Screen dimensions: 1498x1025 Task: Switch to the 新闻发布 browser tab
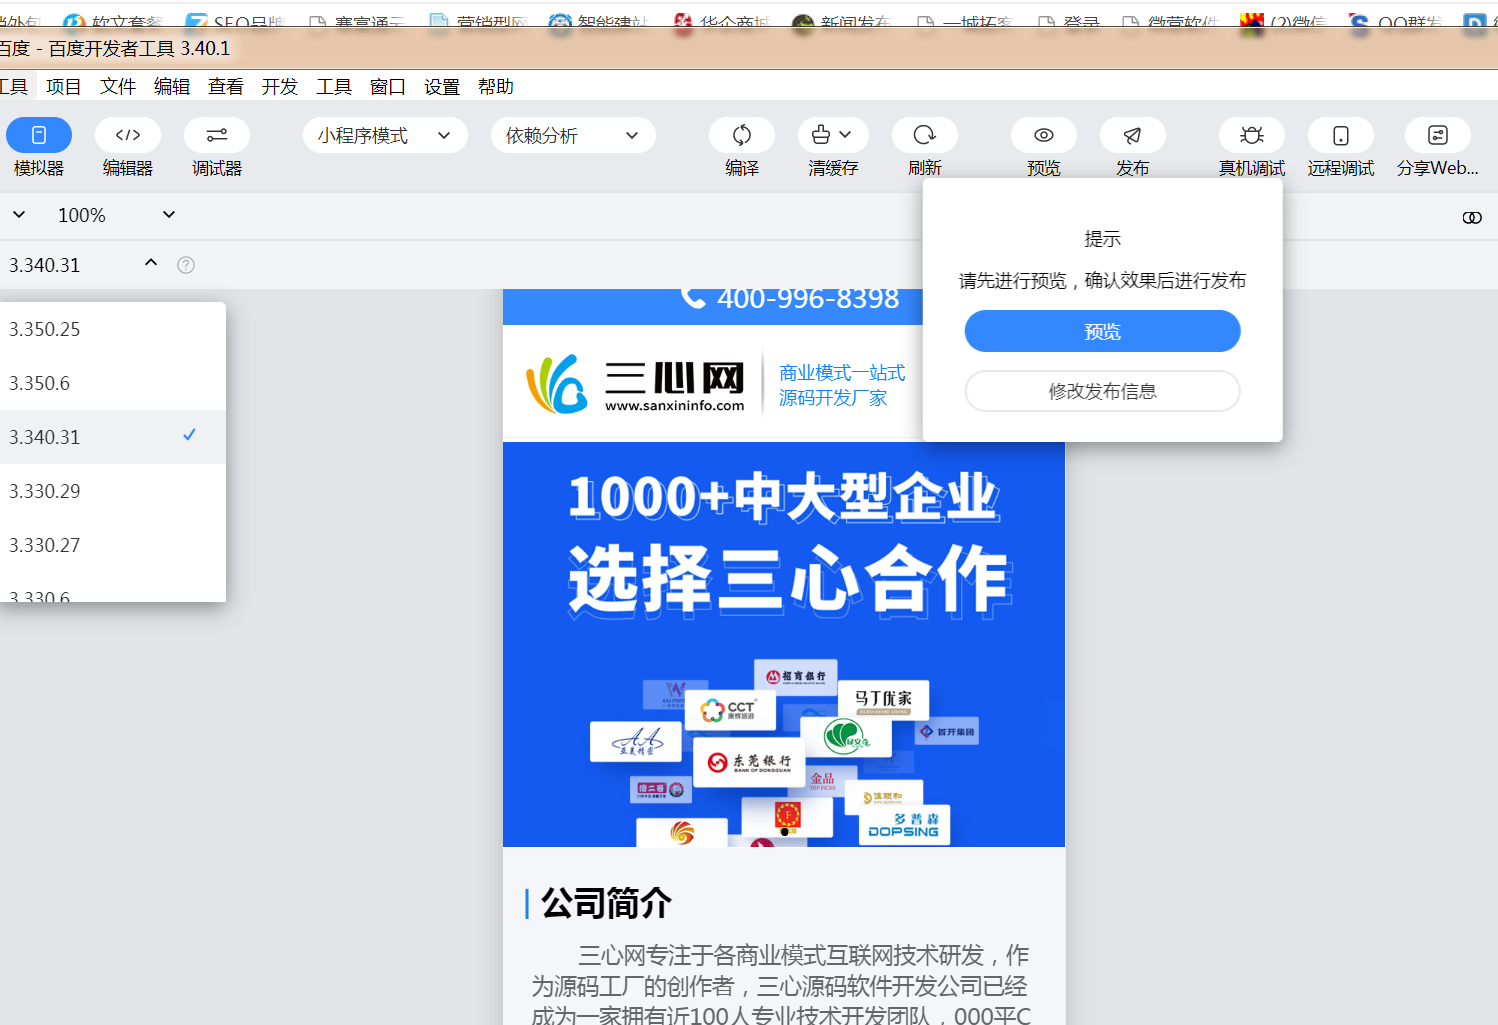click(842, 22)
